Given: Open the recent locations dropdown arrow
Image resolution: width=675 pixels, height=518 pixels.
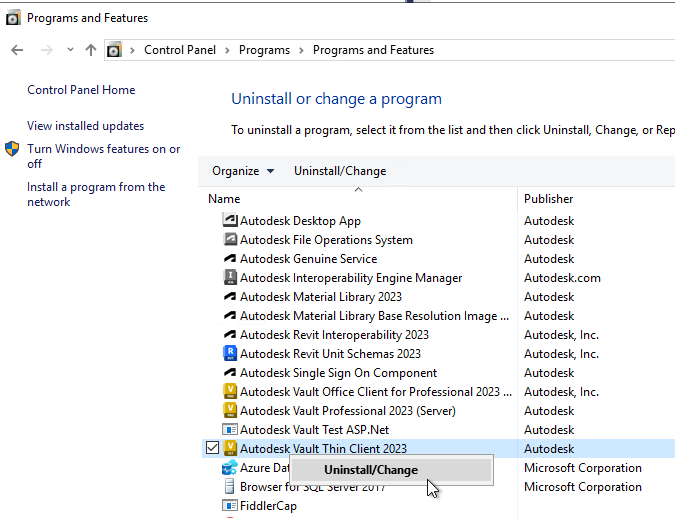Looking at the screenshot, I should [70, 50].
